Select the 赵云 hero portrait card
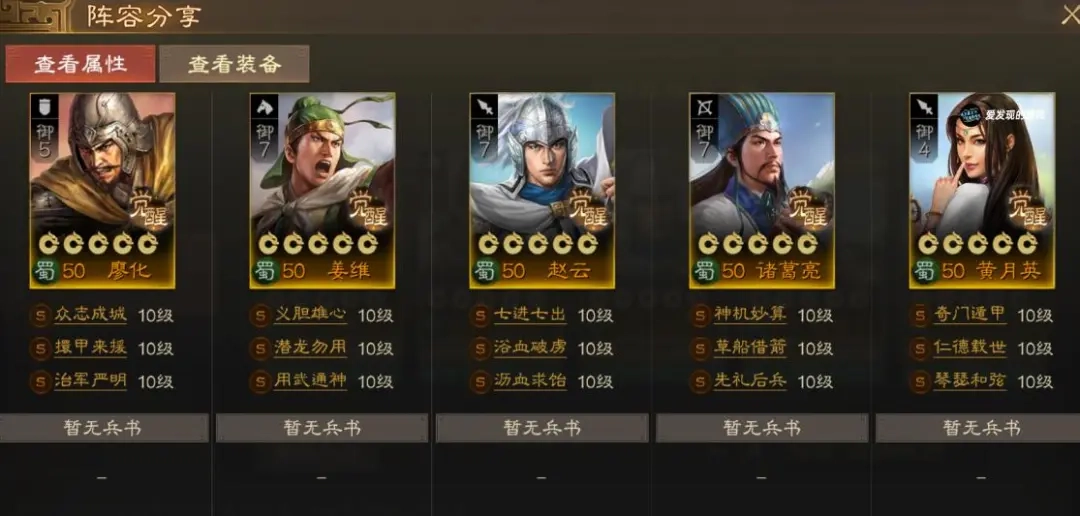Viewport: 1080px width, 516px height. [x=542, y=191]
